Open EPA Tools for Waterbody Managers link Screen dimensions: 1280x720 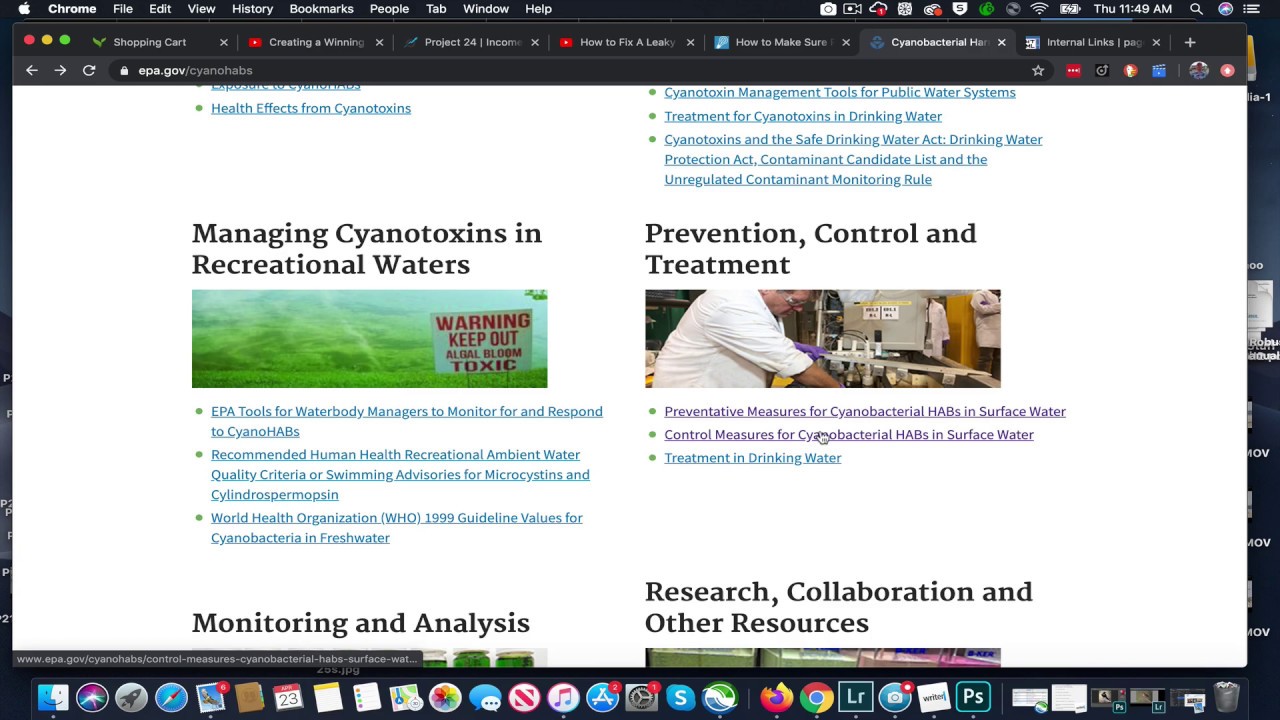[x=407, y=421]
